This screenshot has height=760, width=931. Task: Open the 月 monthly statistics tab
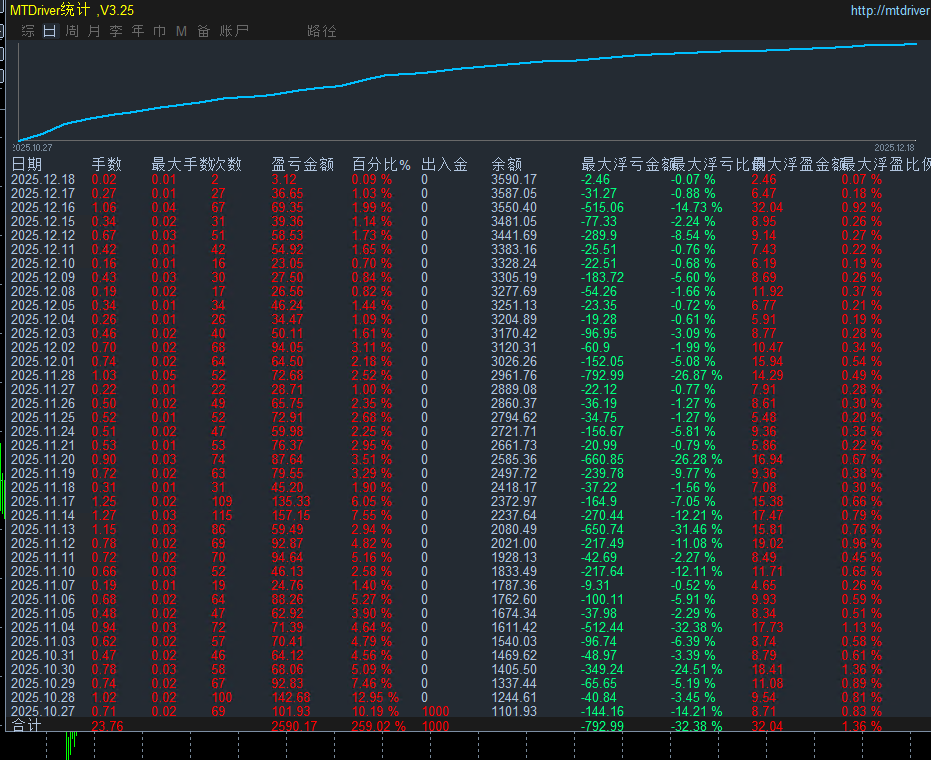(94, 31)
